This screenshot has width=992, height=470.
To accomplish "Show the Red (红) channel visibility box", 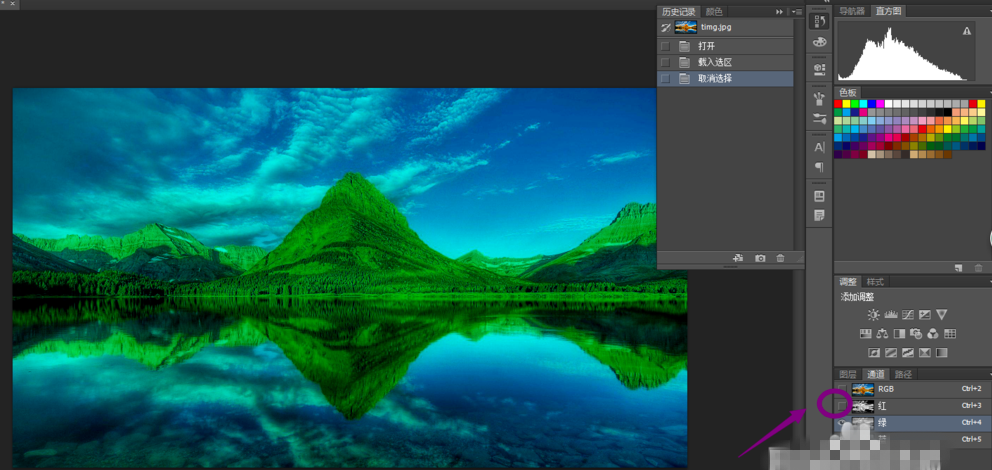I will 841,405.
